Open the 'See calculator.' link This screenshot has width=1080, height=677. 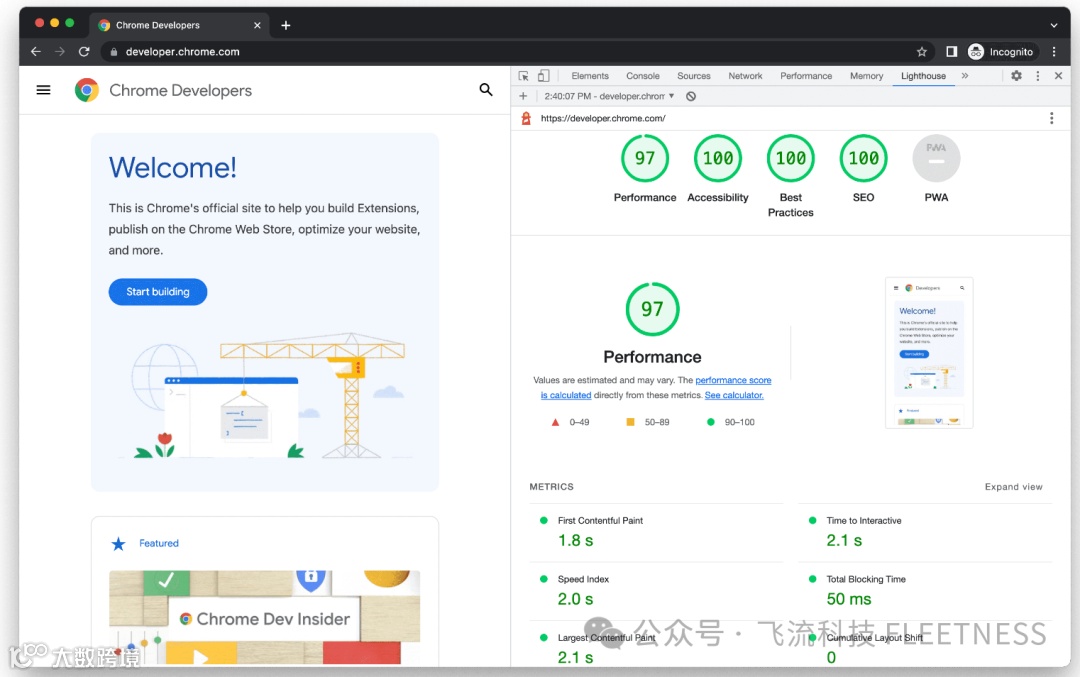734,395
